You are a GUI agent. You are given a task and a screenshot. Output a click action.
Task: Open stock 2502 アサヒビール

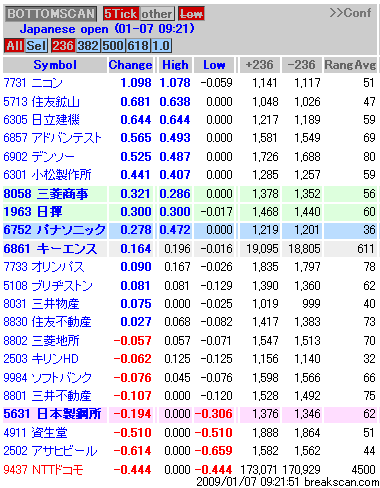click(x=50, y=451)
